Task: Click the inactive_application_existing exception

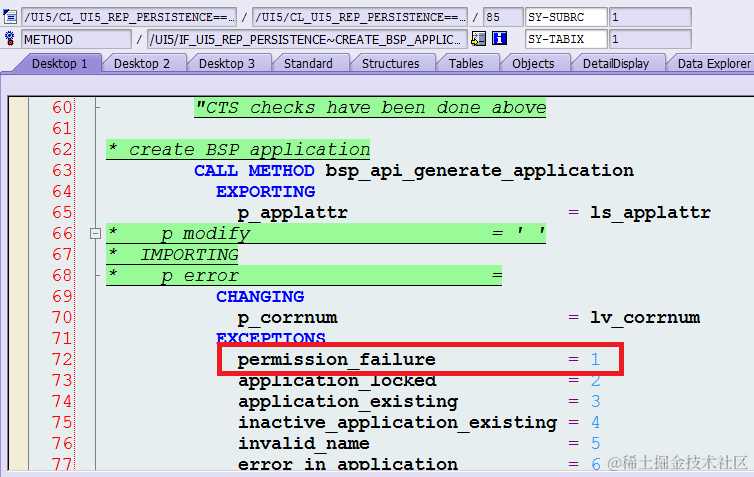Action: [x=398, y=423]
